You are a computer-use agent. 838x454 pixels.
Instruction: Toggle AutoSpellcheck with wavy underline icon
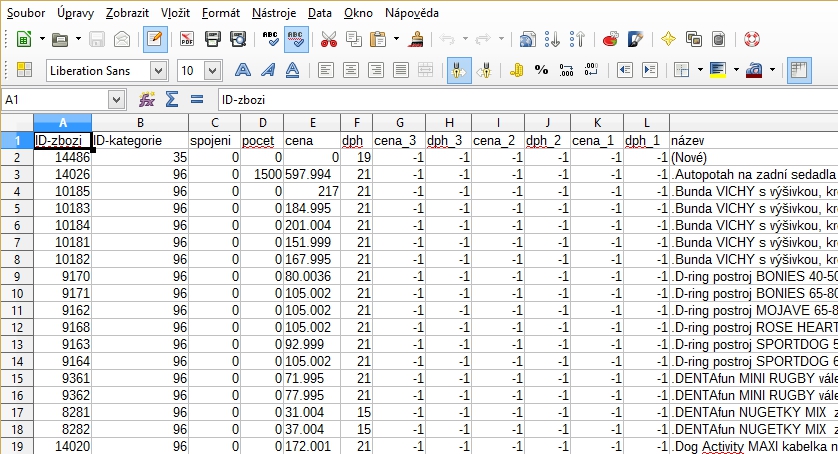[296, 40]
